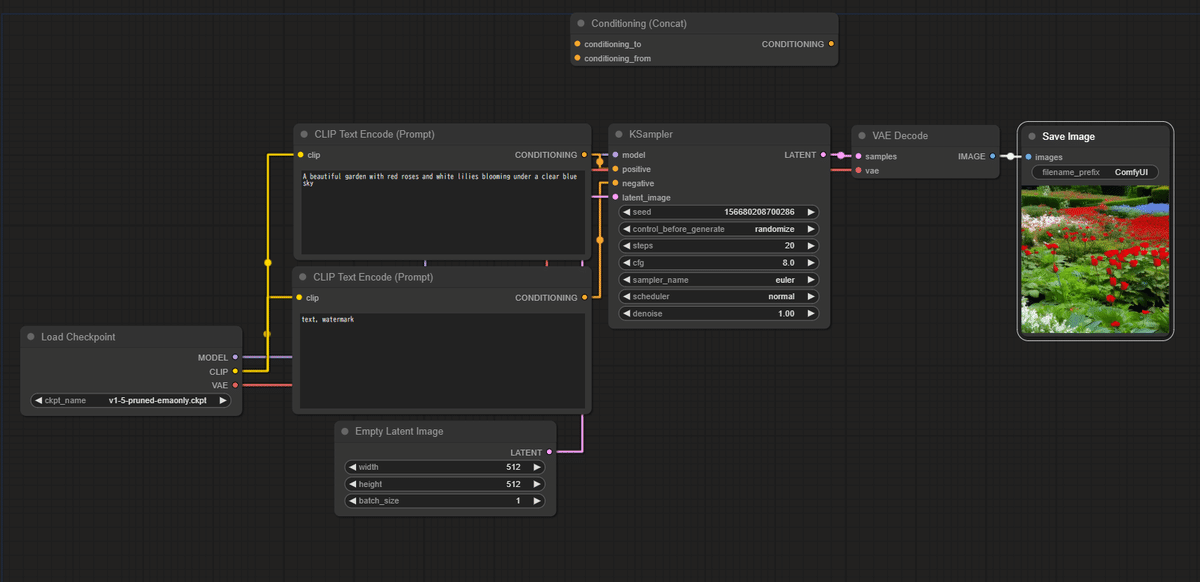Open the control_before_generate randomize selector
The height and width of the screenshot is (582, 1200).
[719, 229]
